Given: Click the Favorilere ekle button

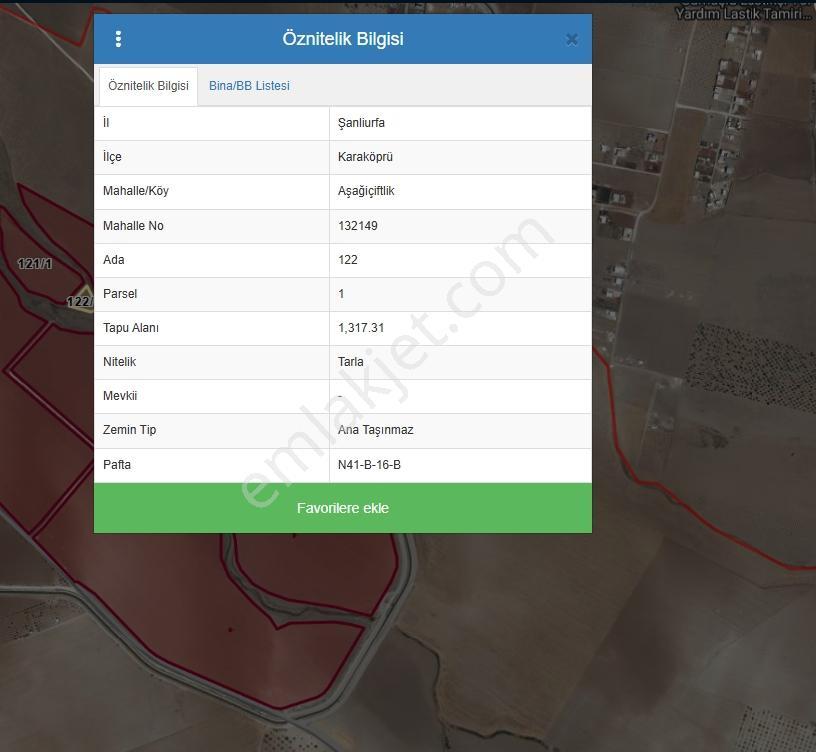Looking at the screenshot, I should click(343, 508).
